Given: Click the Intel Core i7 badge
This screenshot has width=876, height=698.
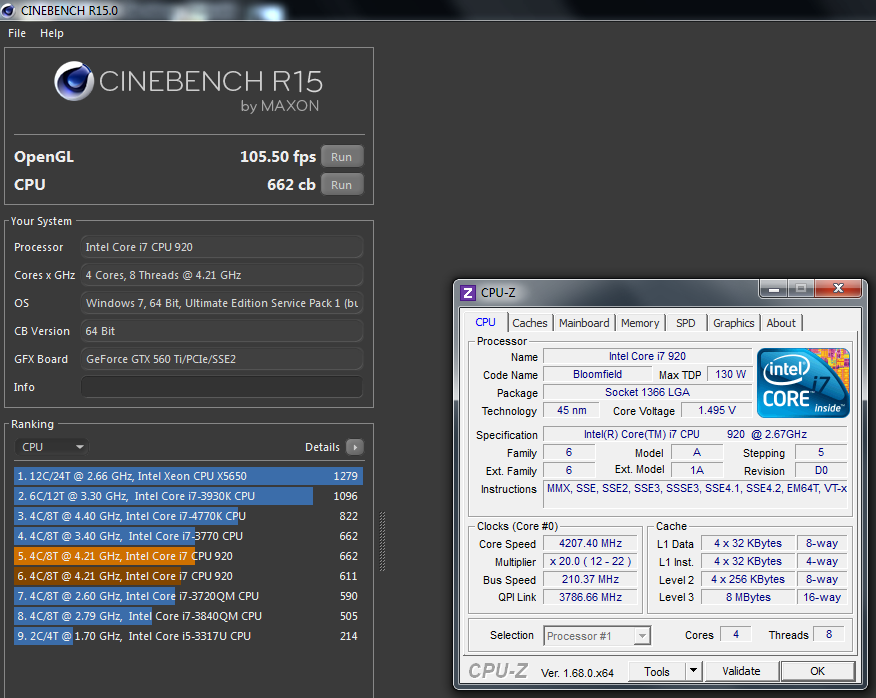Looking at the screenshot, I should coord(803,382).
